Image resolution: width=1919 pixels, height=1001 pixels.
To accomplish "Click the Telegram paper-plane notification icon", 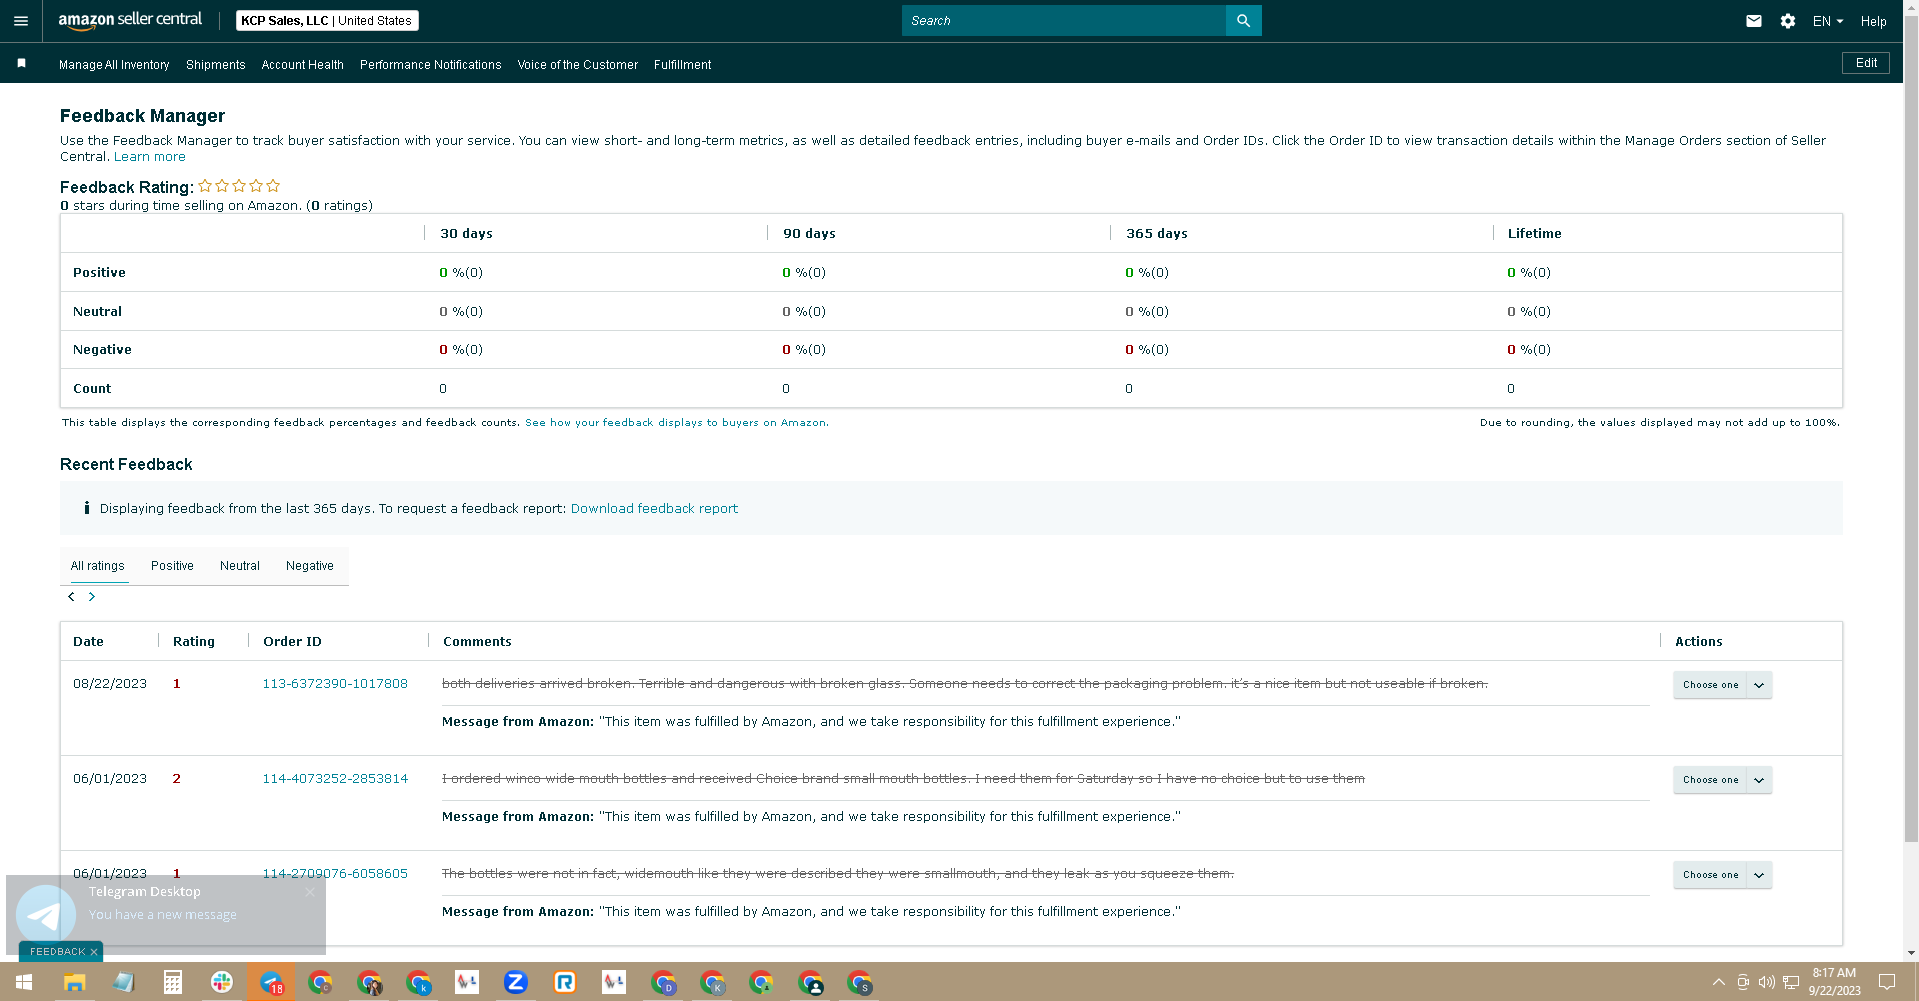I will 46,913.
